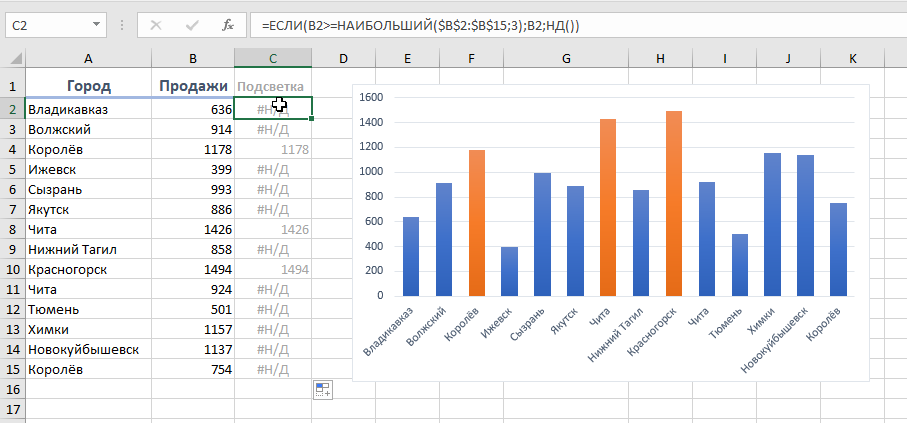Select the Новокуйбышевск cell
Screen dimensions: 907x423
(88, 350)
